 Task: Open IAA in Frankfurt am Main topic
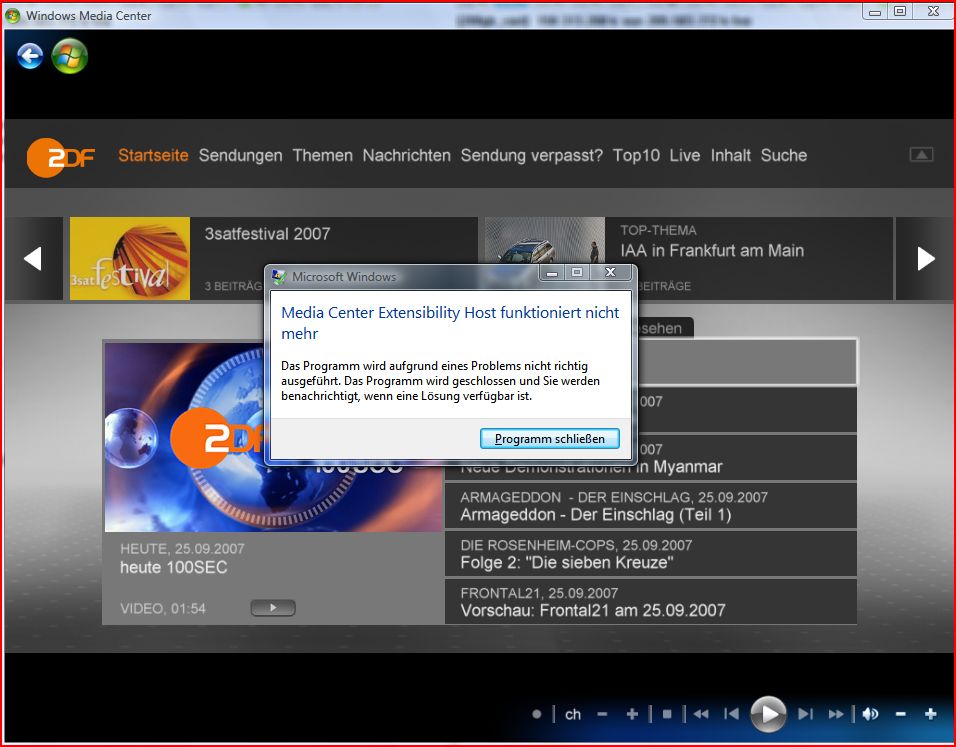[x=712, y=251]
